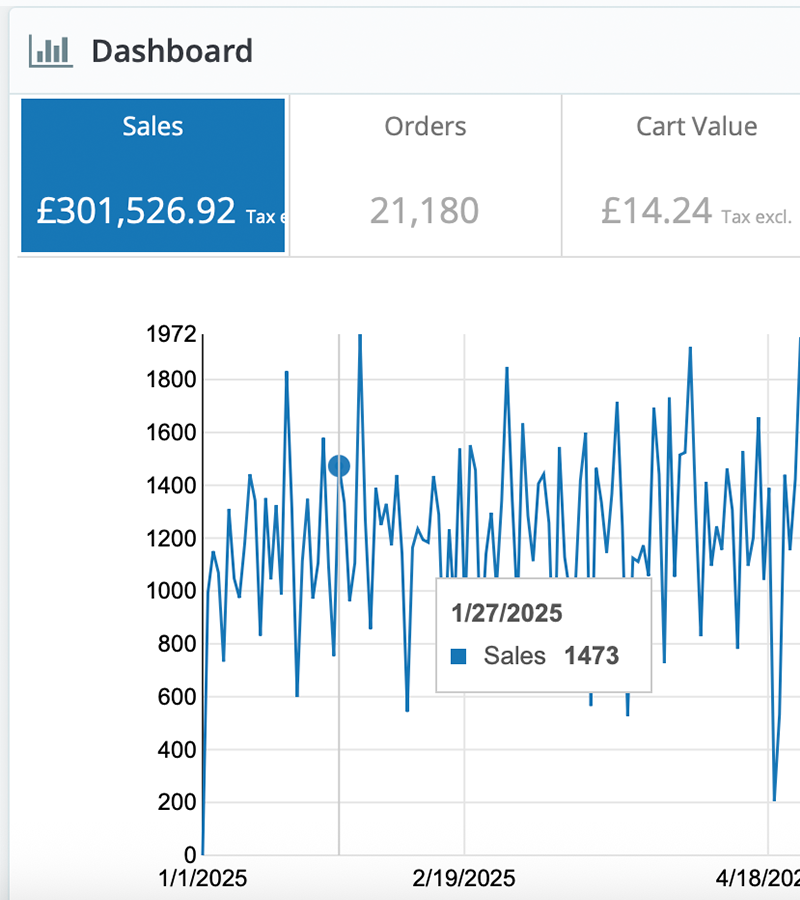Image resolution: width=800 pixels, height=900 pixels.
Task: Click the Dashboard heading text
Action: point(172,51)
